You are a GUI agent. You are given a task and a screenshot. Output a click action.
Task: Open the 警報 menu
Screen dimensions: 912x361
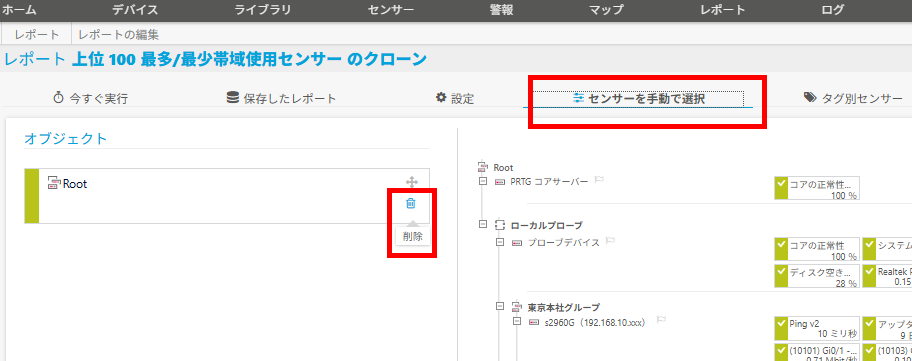coord(501,10)
